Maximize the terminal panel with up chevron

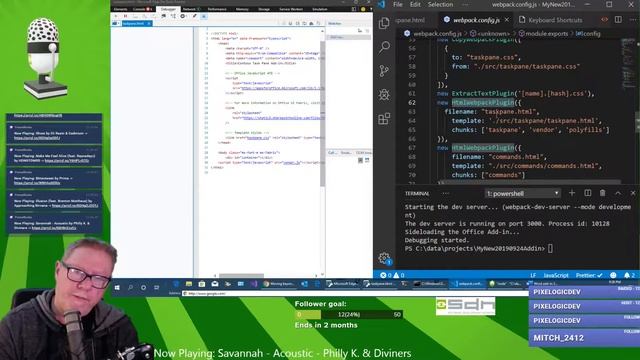coord(618,193)
